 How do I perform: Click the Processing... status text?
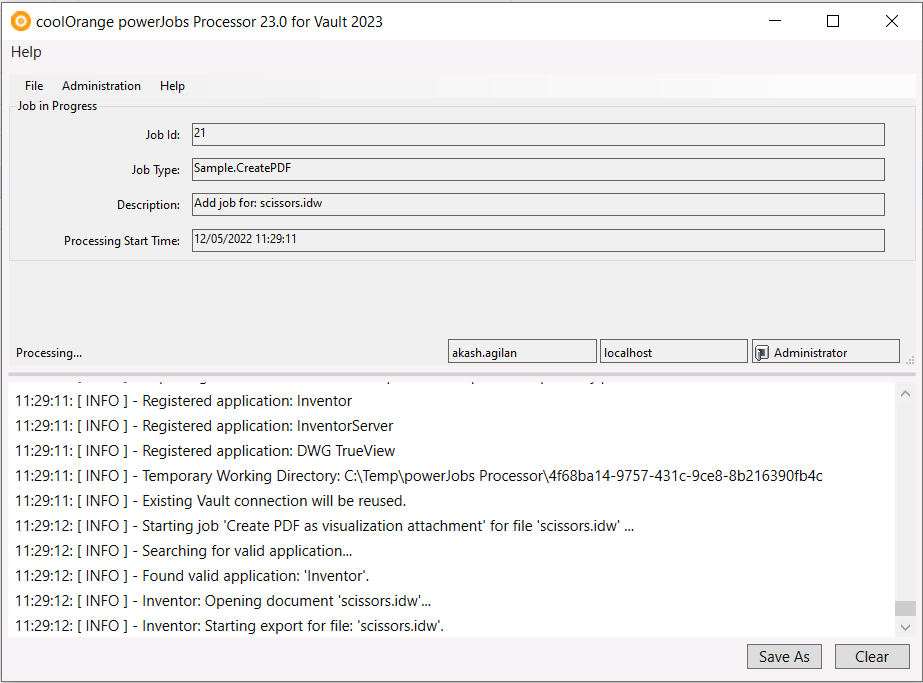tap(49, 353)
